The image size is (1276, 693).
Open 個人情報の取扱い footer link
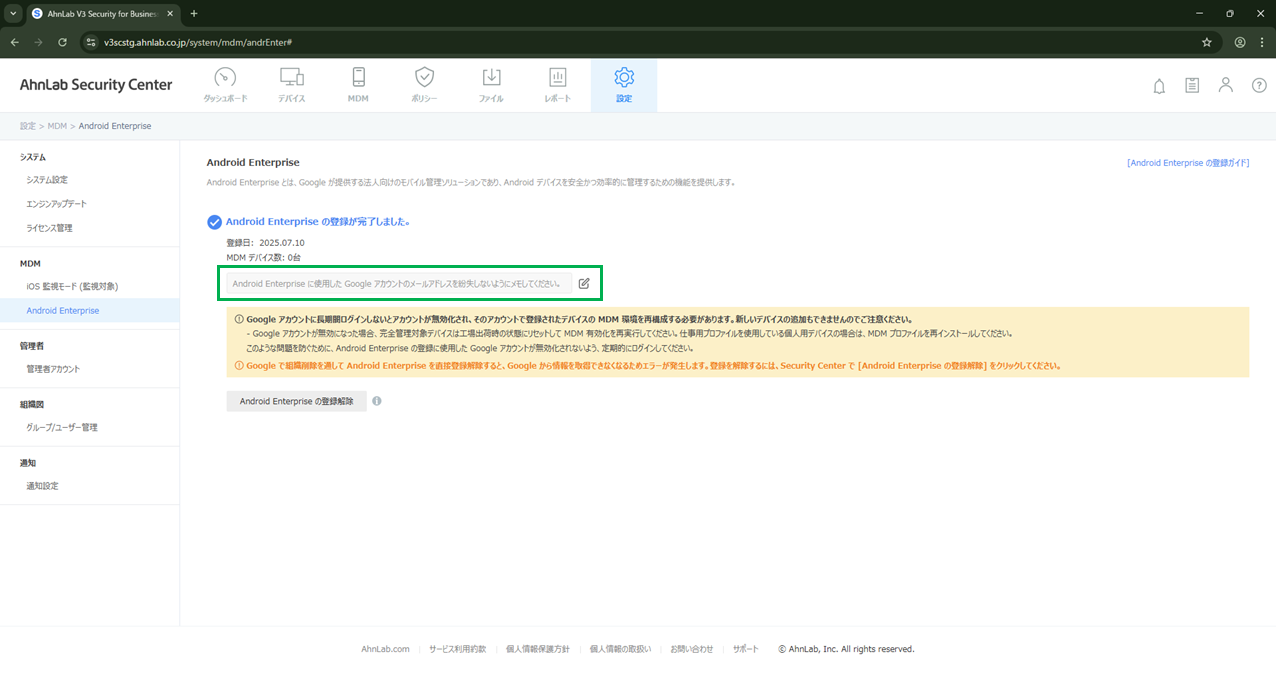coord(620,649)
